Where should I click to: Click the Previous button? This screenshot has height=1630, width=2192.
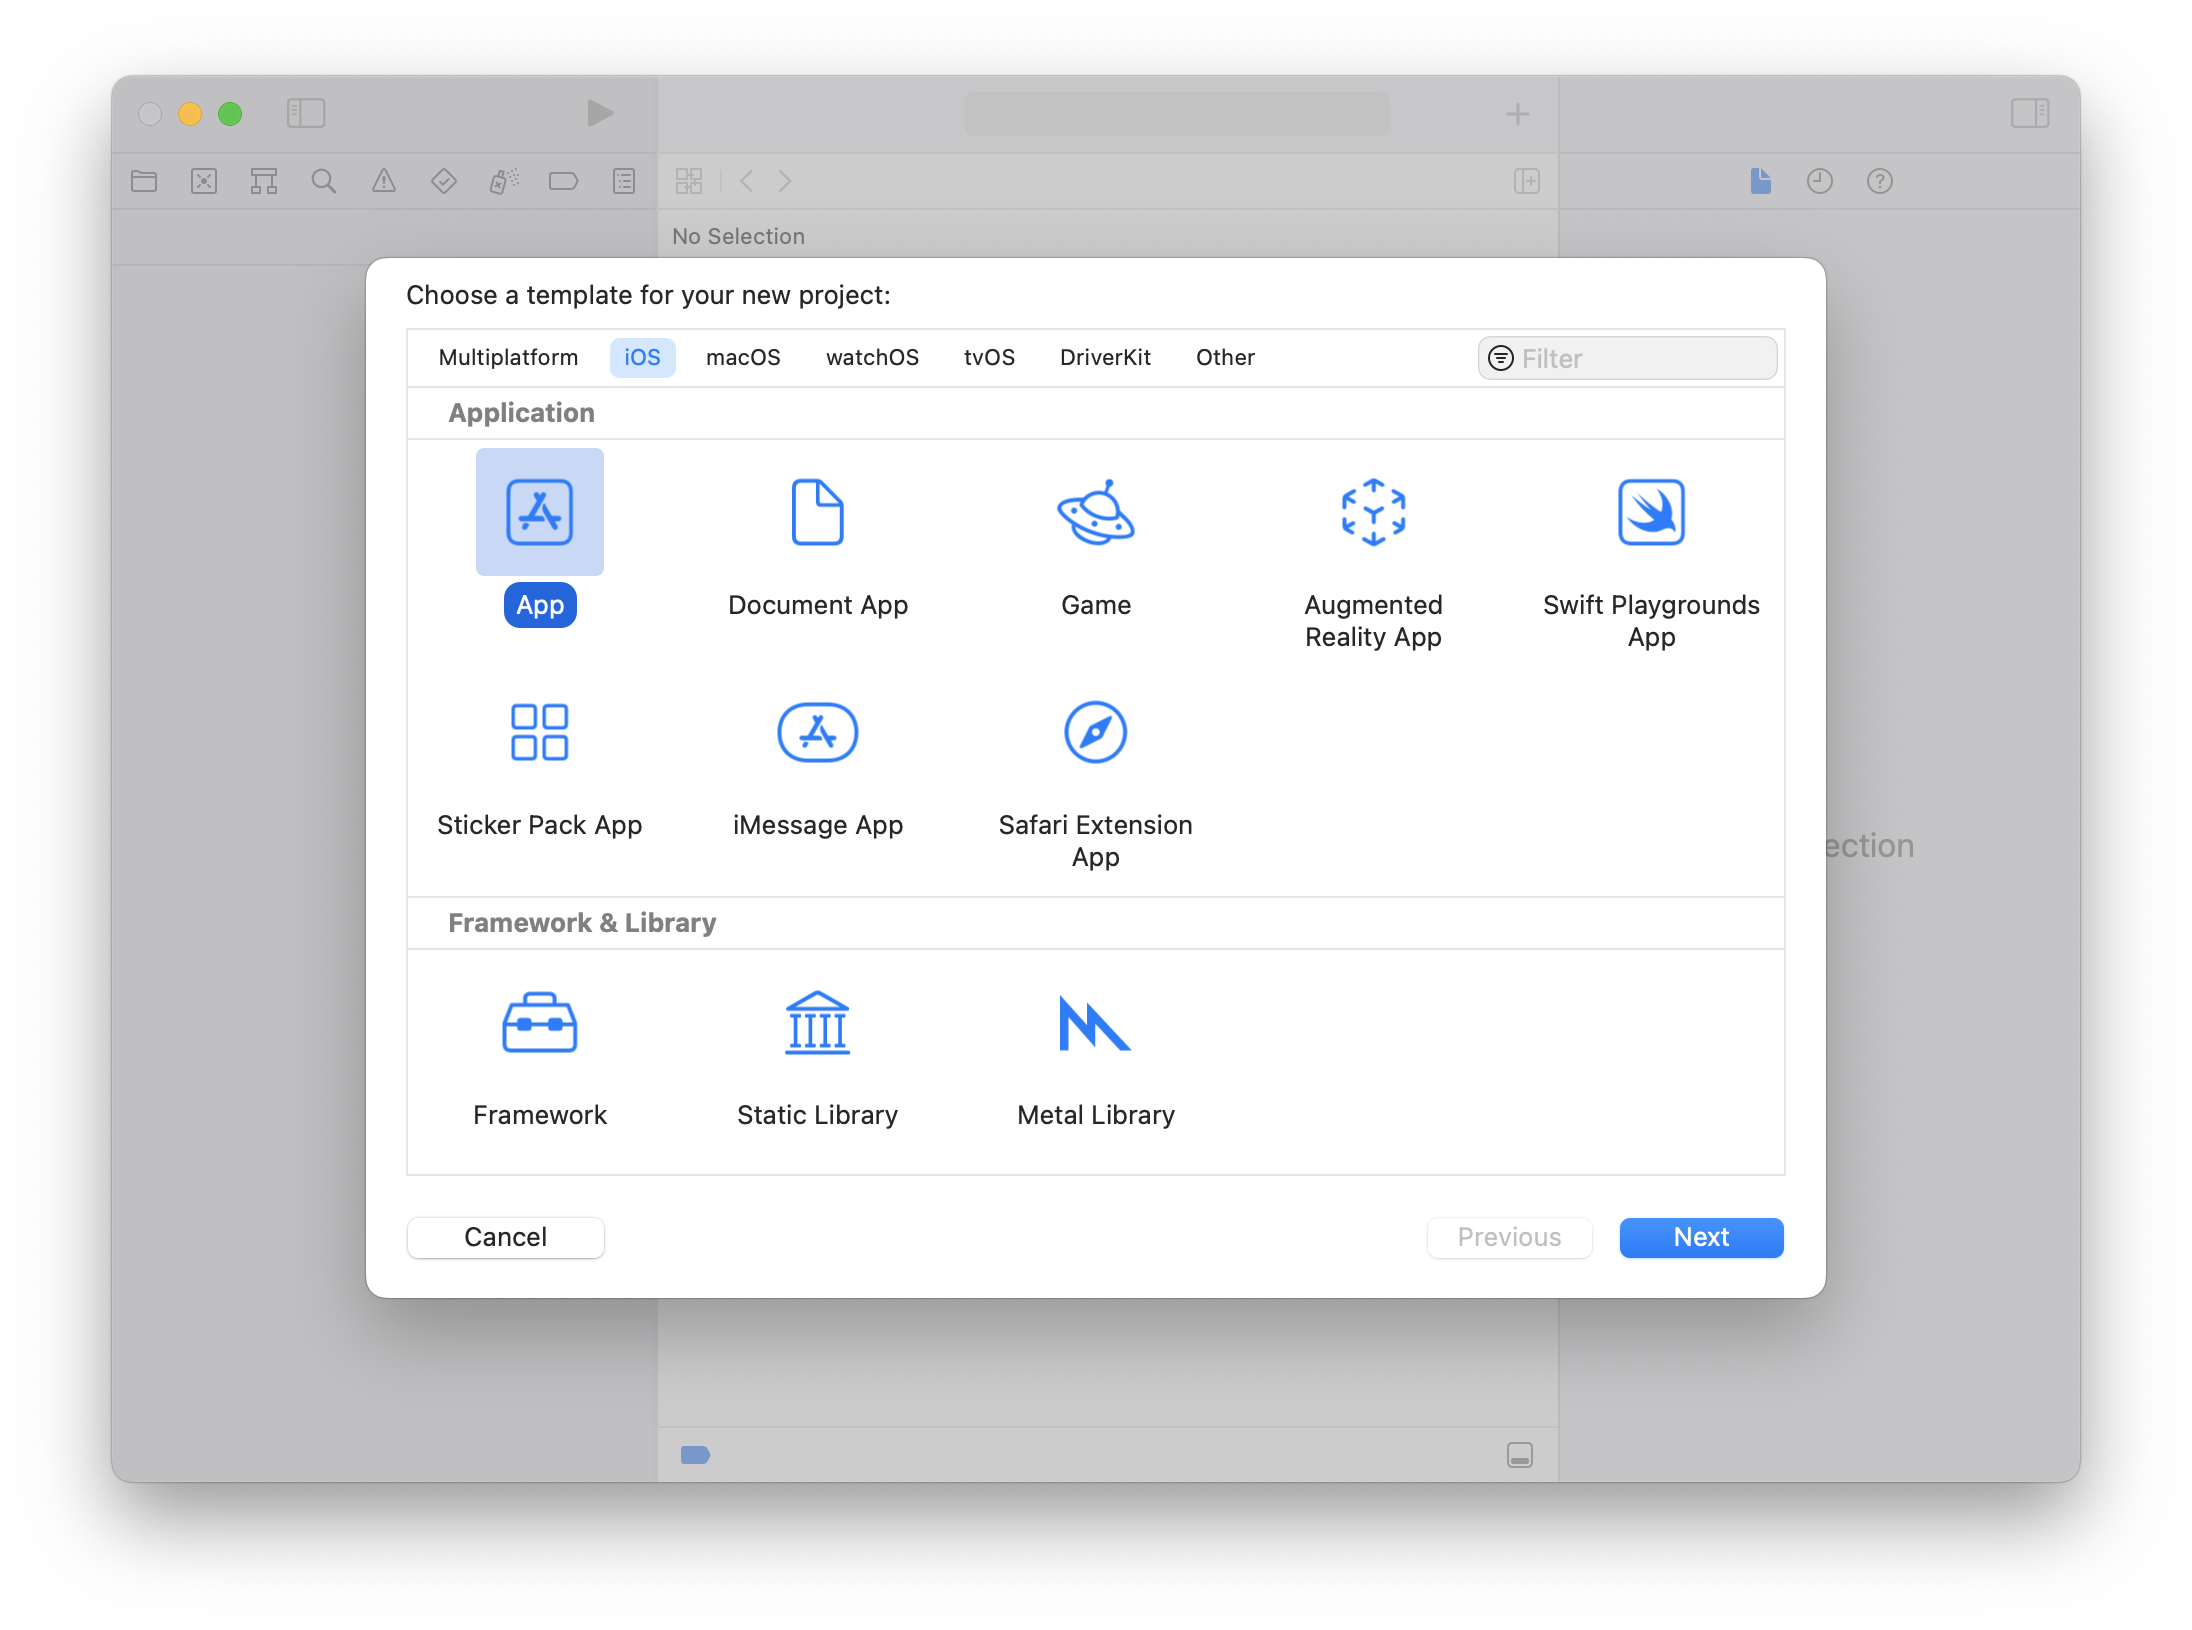coord(1509,1237)
